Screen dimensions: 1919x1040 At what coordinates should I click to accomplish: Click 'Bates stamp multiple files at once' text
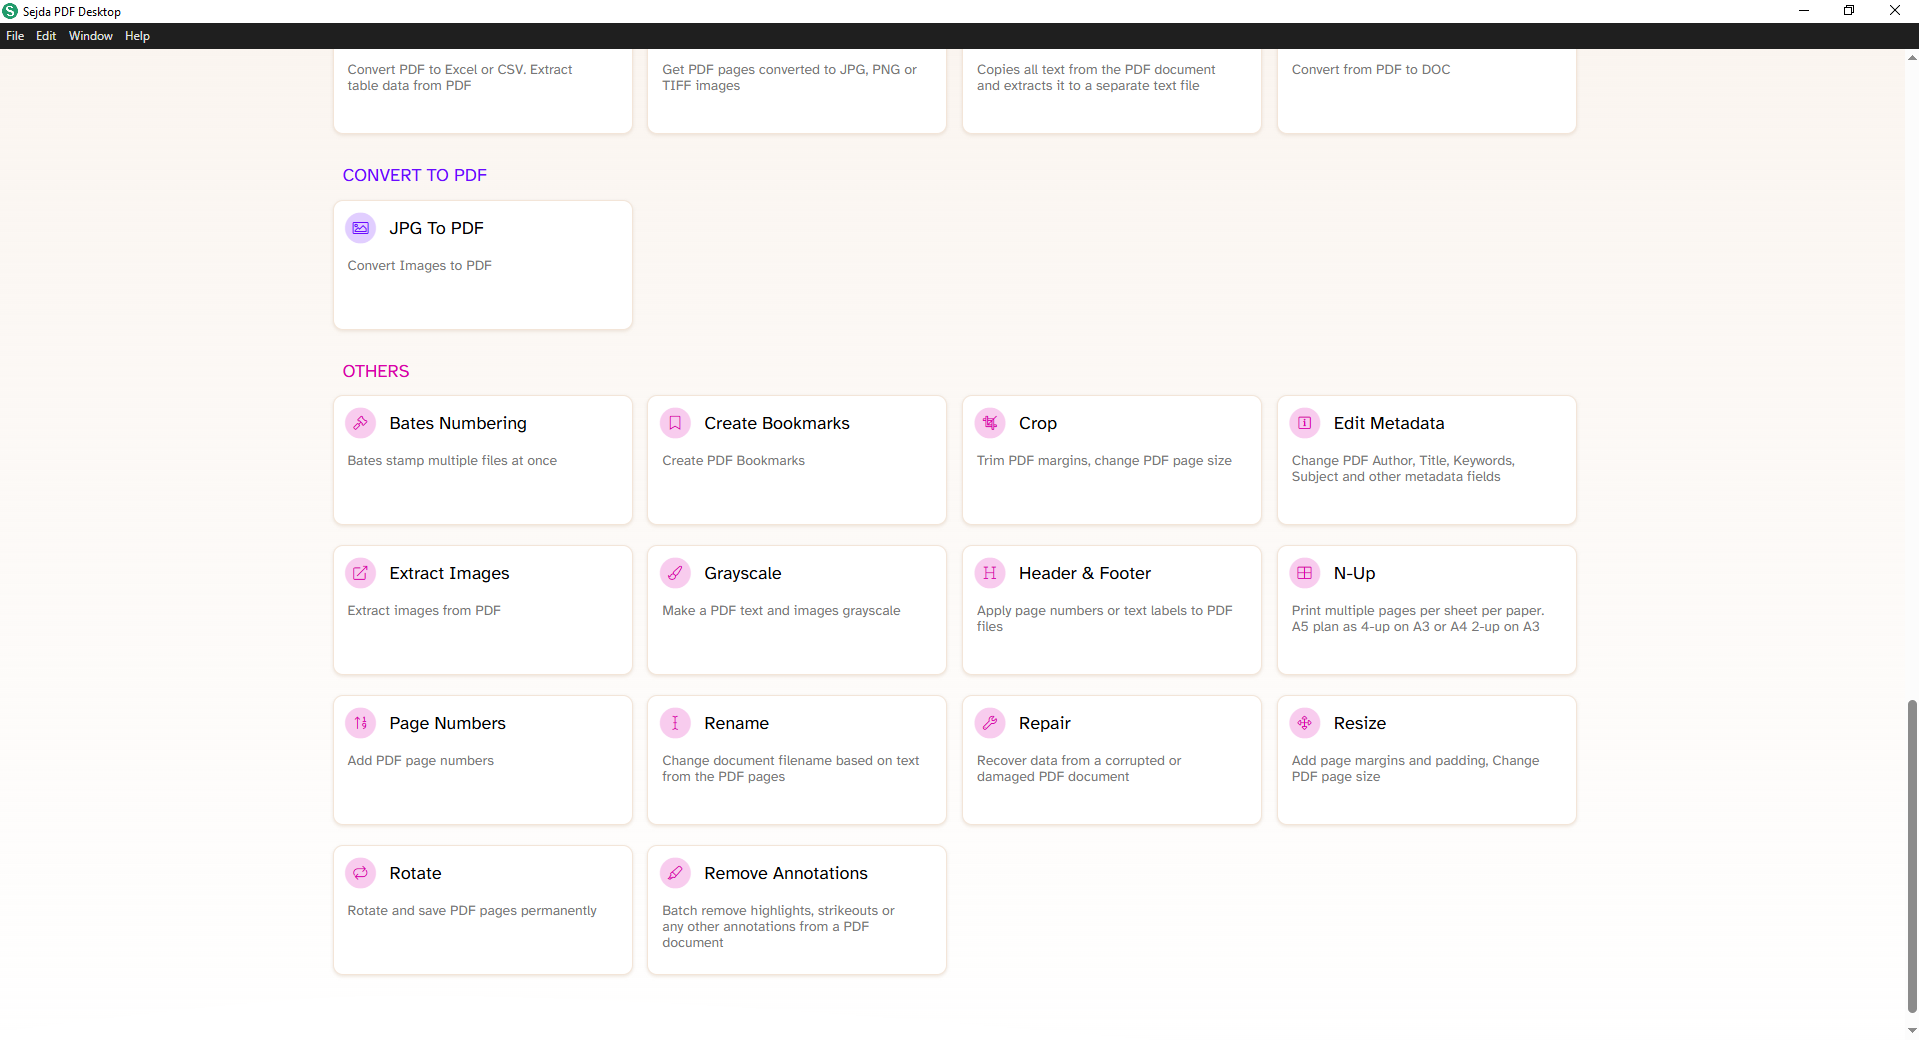452,460
